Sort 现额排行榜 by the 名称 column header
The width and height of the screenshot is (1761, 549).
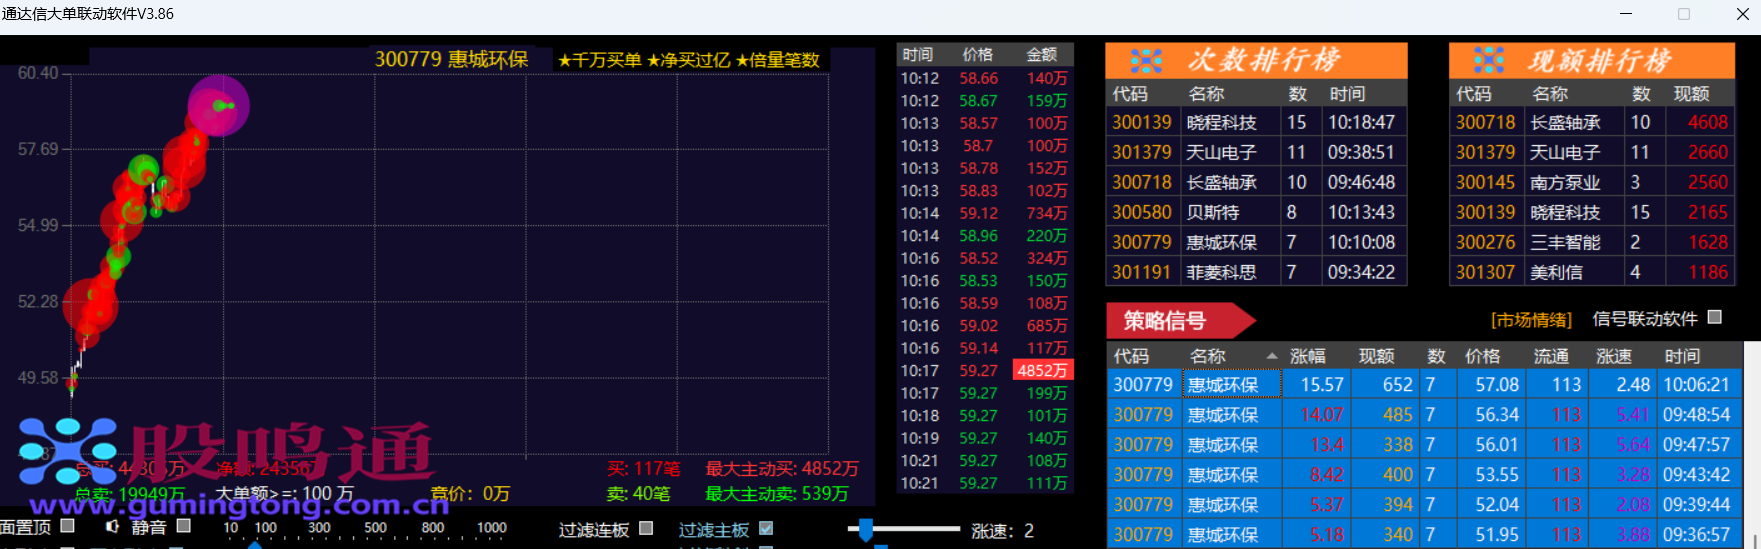pyautogui.click(x=1550, y=94)
